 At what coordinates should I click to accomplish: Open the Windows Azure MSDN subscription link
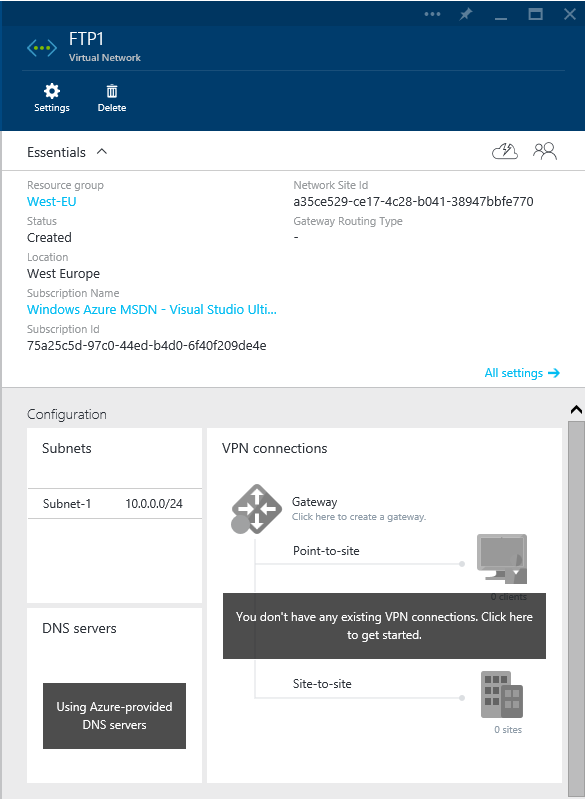152,309
